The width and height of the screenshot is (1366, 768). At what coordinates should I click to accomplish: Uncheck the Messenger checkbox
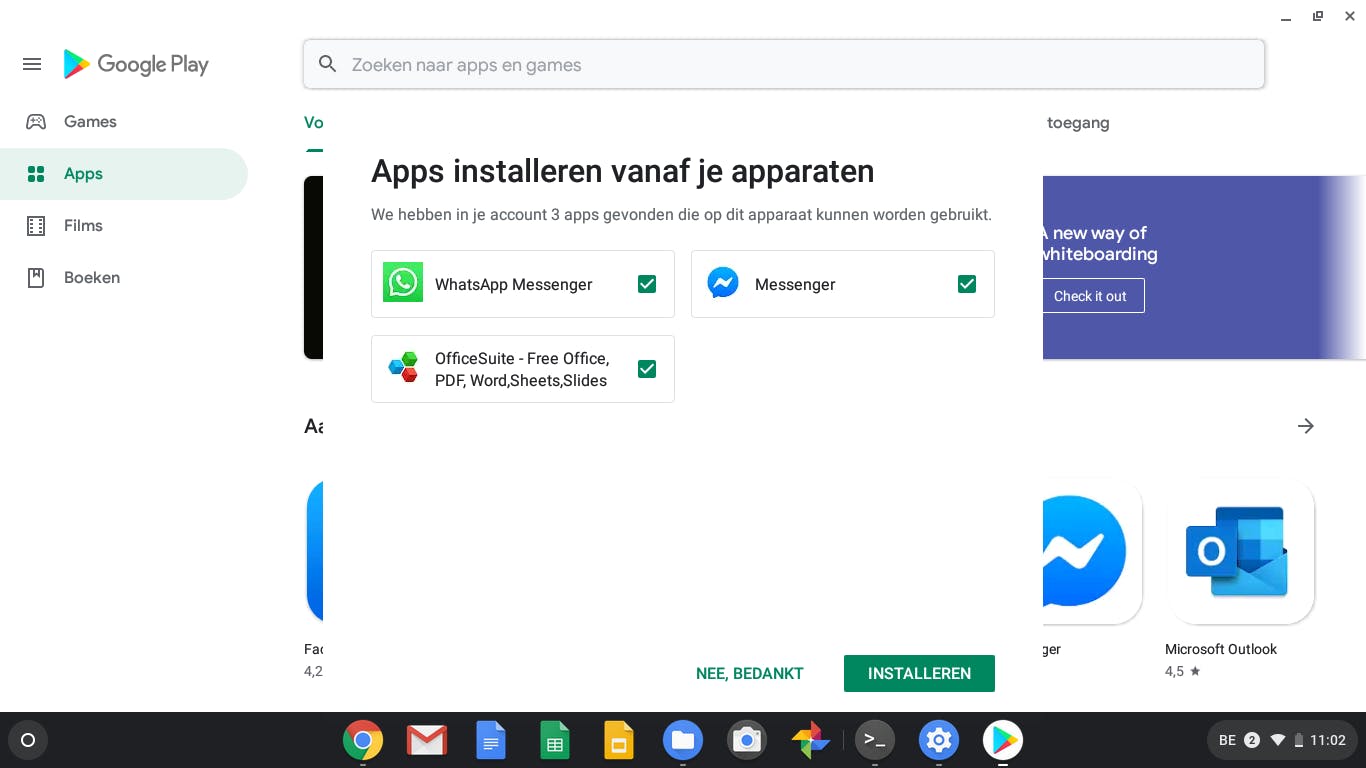click(967, 284)
